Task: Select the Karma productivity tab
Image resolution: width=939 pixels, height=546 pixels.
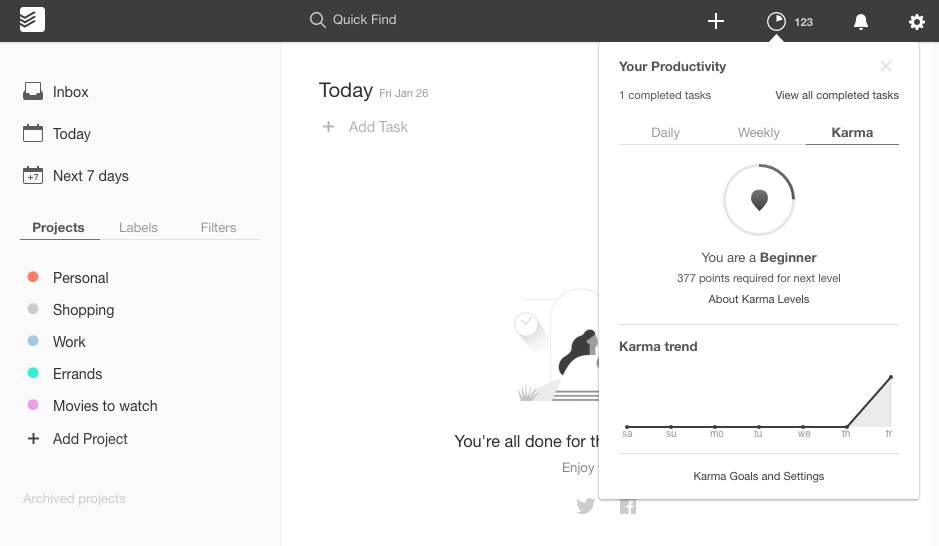Action: point(852,132)
